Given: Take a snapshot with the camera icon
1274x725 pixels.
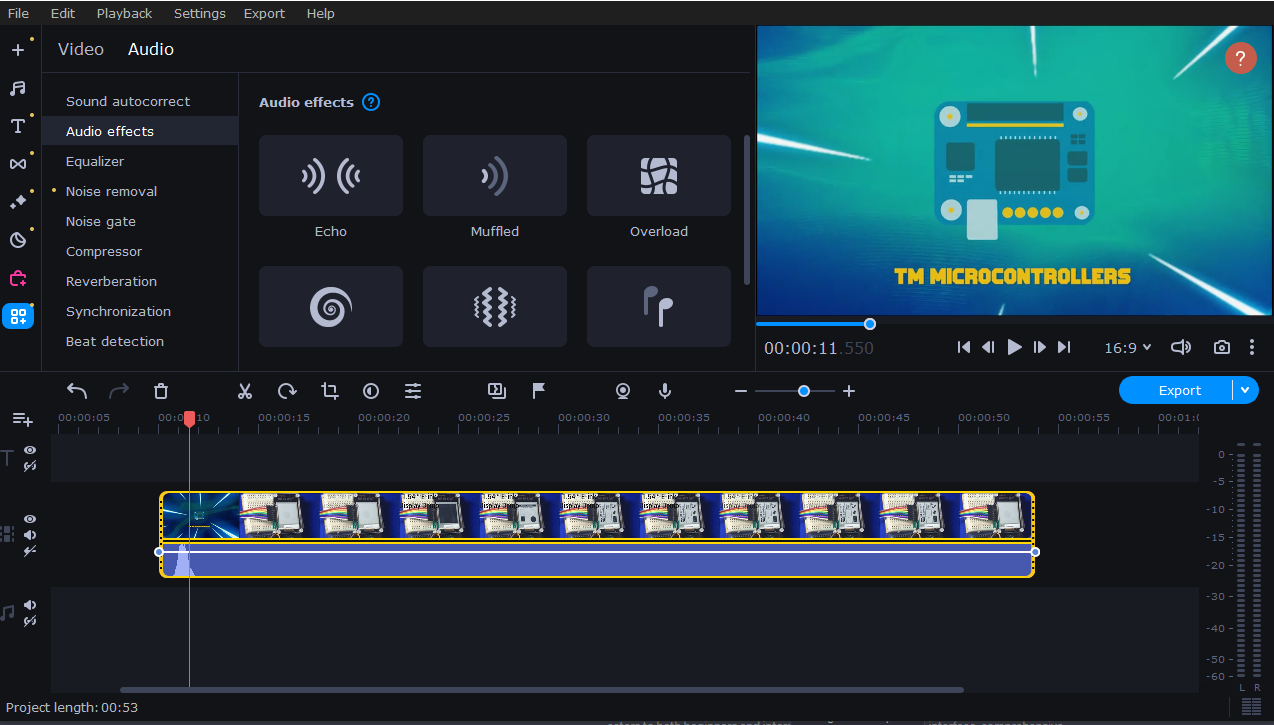Looking at the screenshot, I should [x=1221, y=347].
